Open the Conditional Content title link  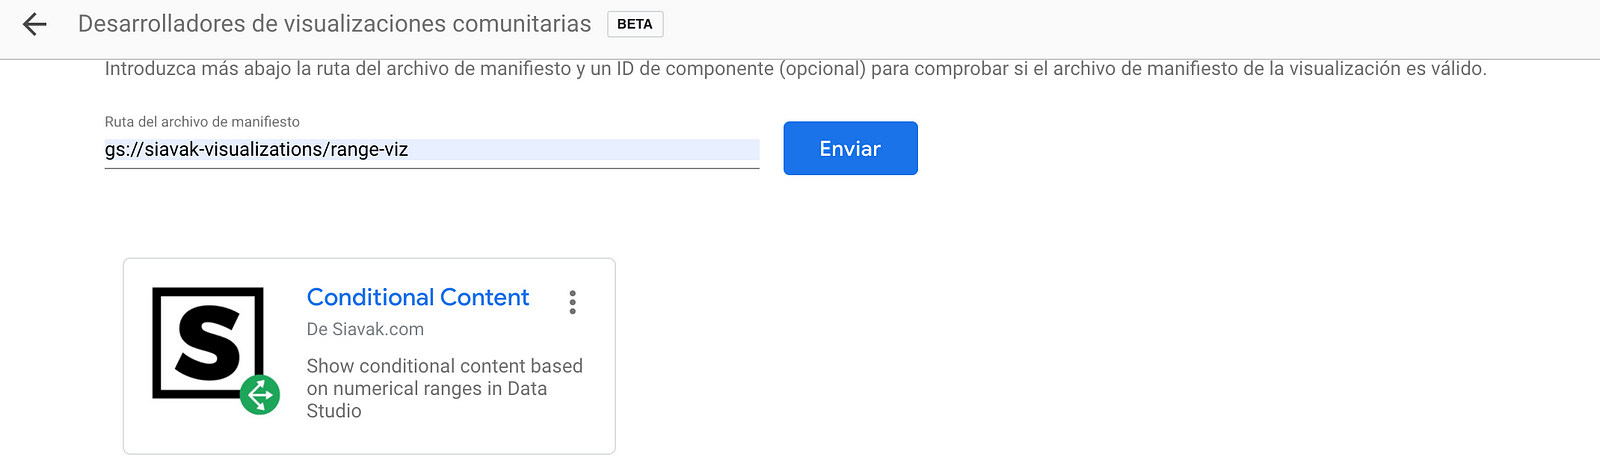(x=418, y=297)
